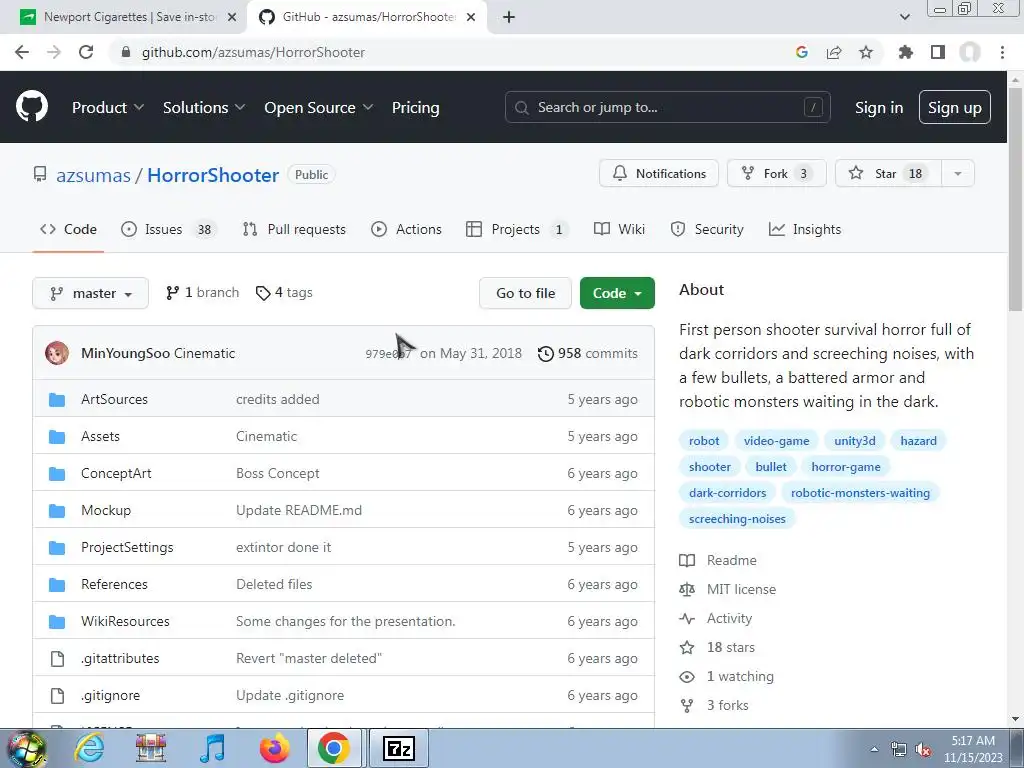
Task: Switch to the Pull requests tab
Action: [294, 229]
